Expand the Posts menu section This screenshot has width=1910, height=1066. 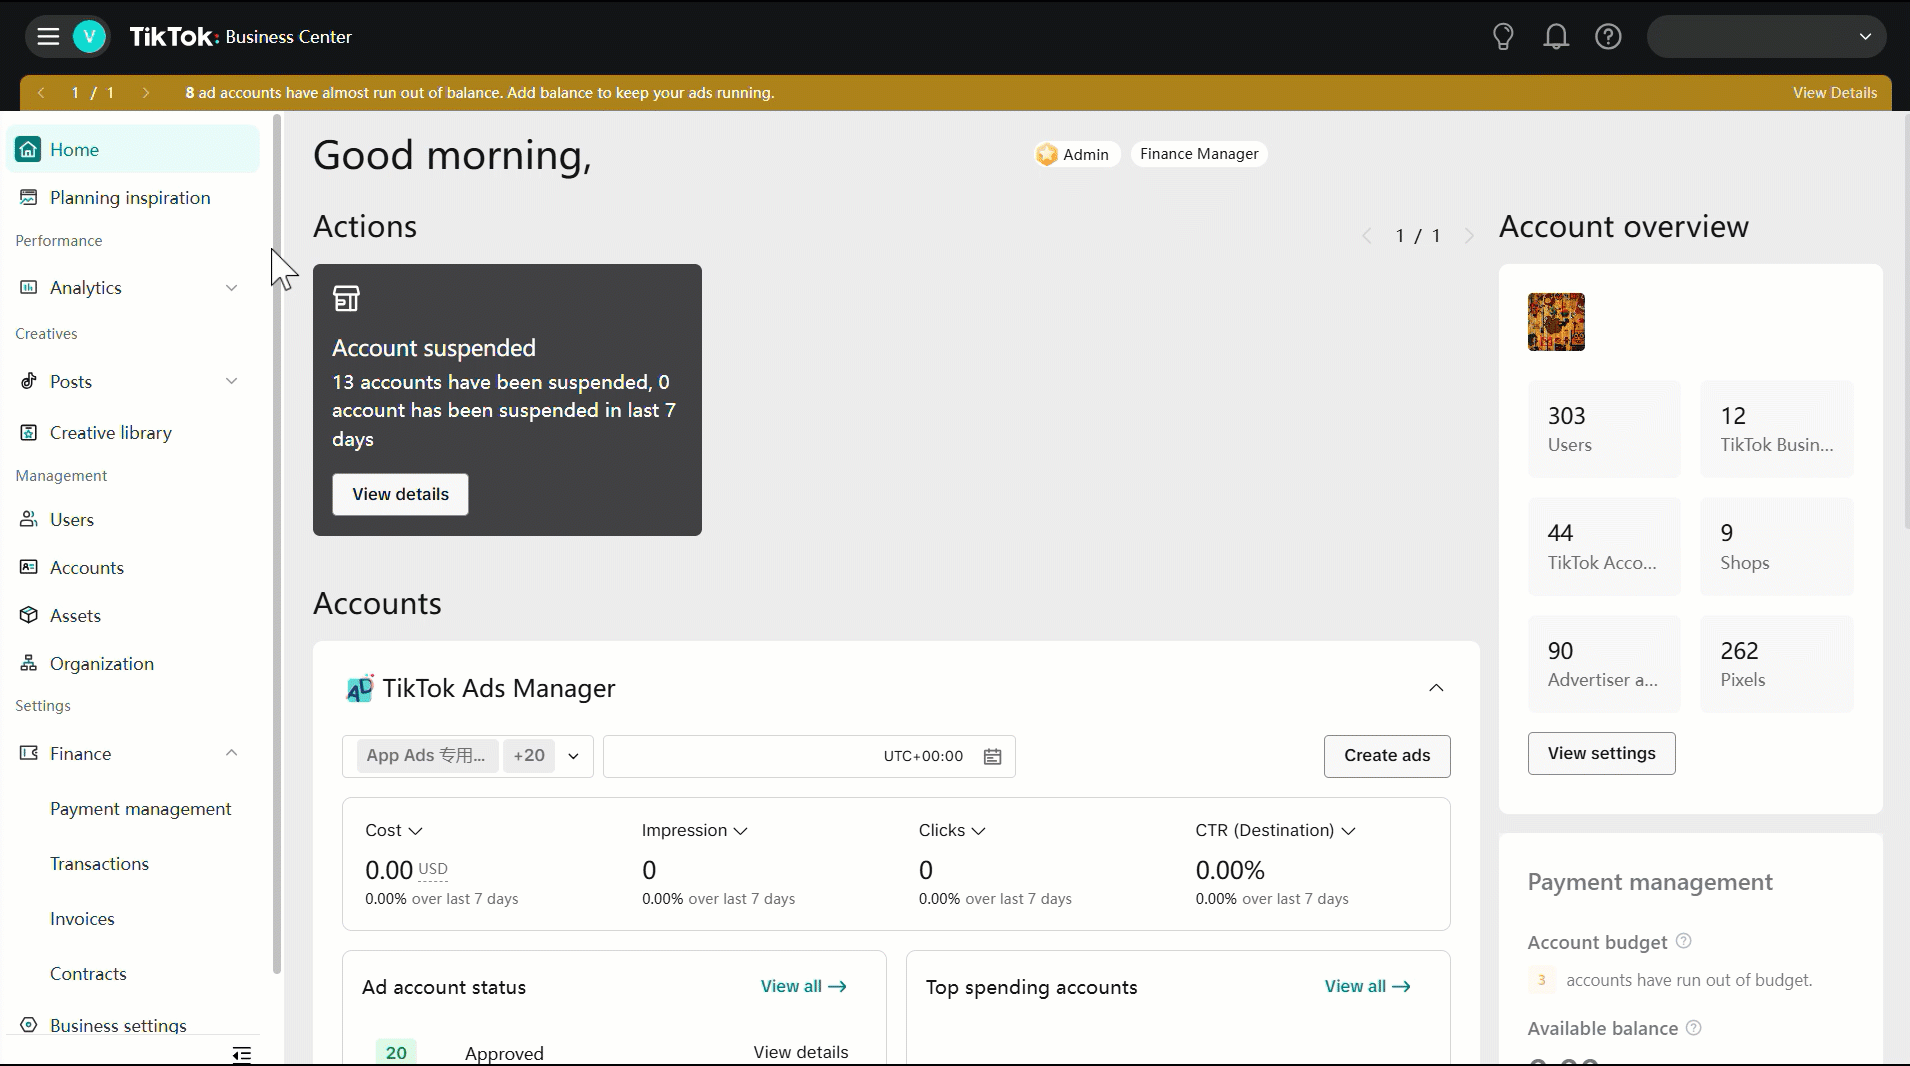pos(231,381)
